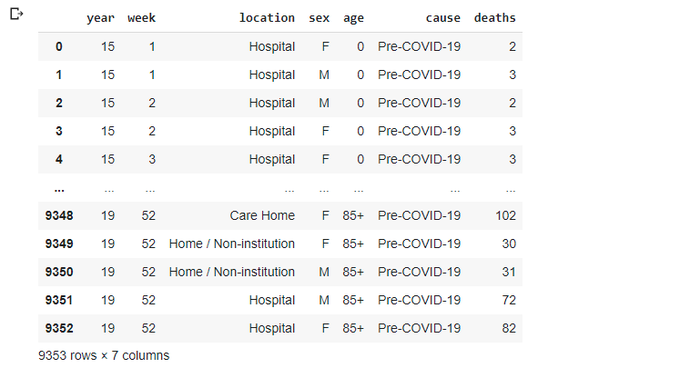Click Home / Non-institution in row 9349
Viewport: 680px width, 378px height.
(x=232, y=244)
